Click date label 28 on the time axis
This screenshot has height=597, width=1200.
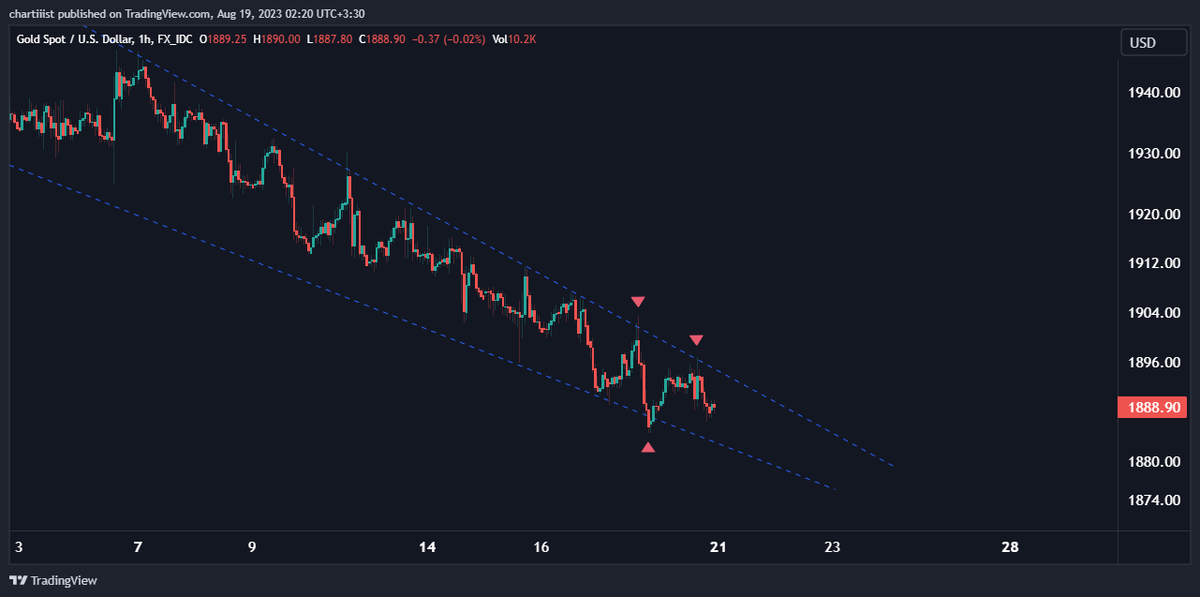click(x=1010, y=547)
